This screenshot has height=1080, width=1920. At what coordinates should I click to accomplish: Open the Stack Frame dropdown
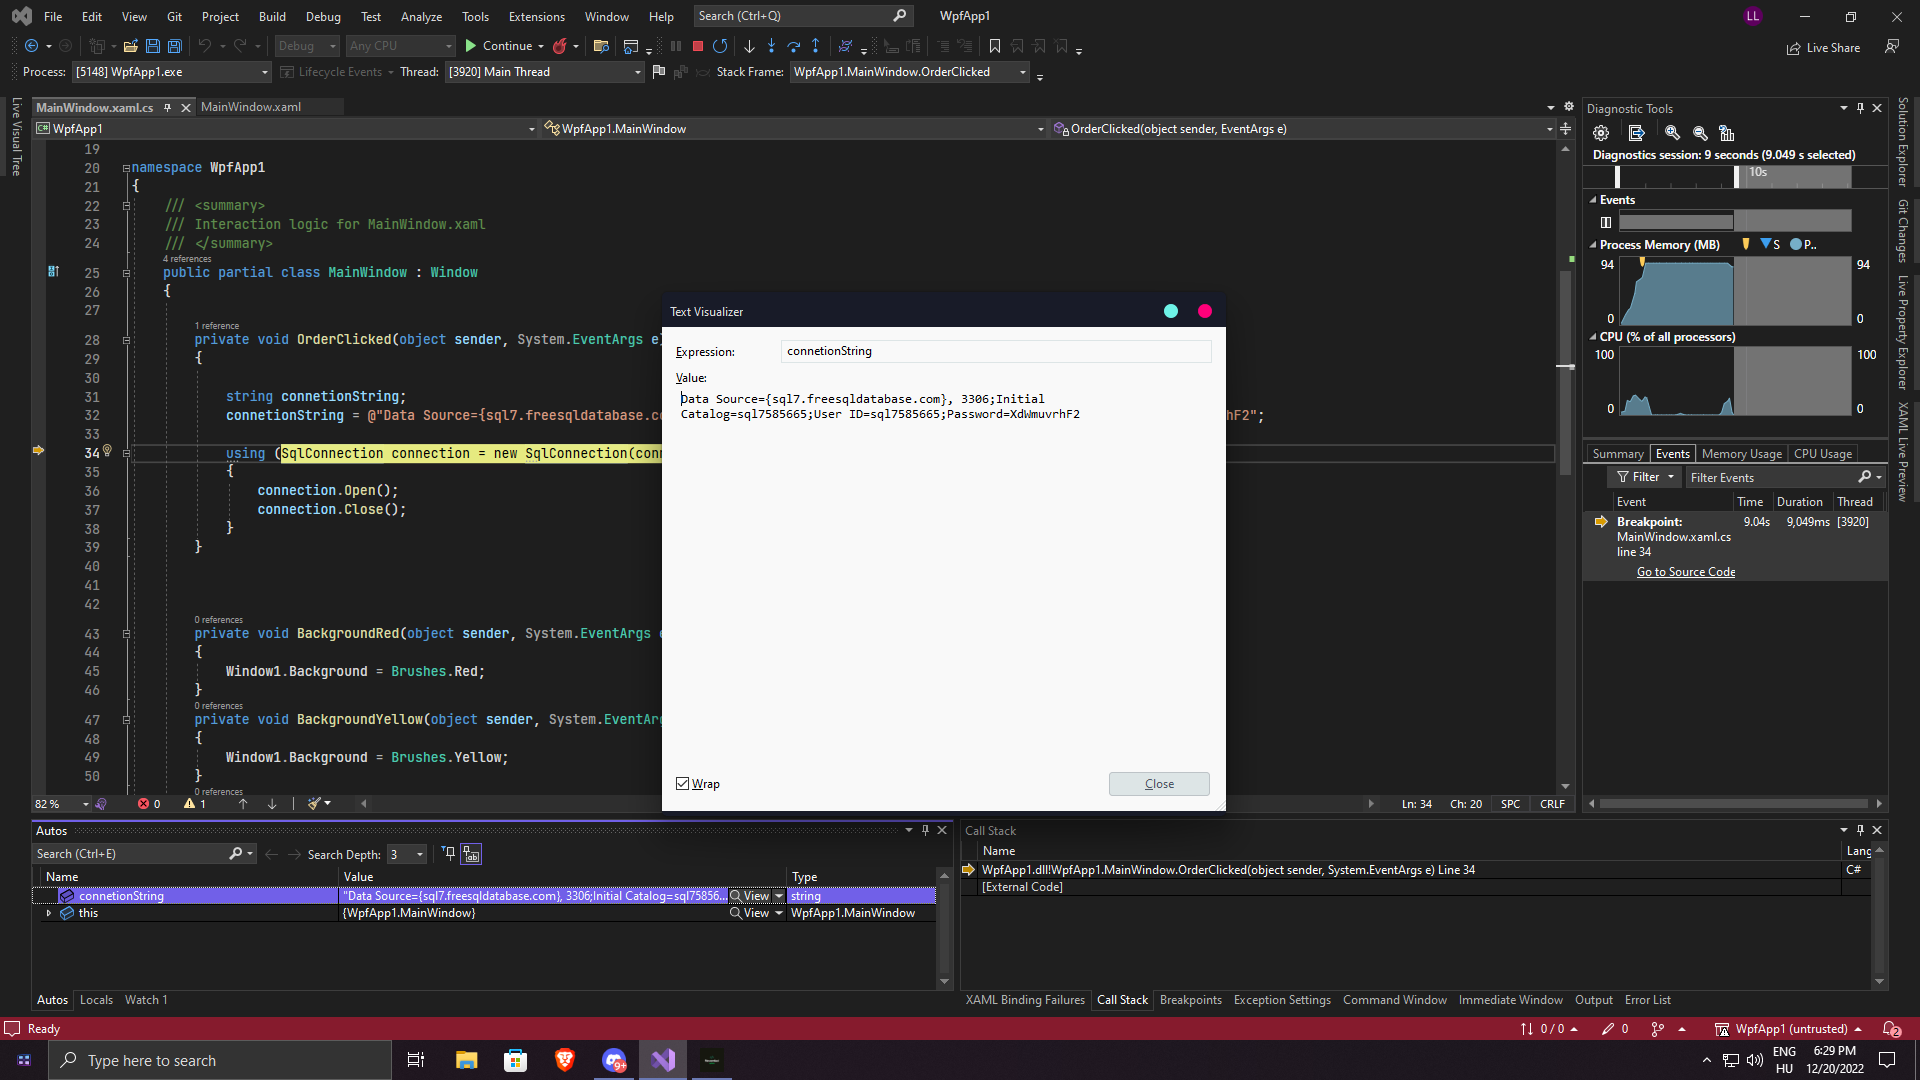[x=909, y=72]
